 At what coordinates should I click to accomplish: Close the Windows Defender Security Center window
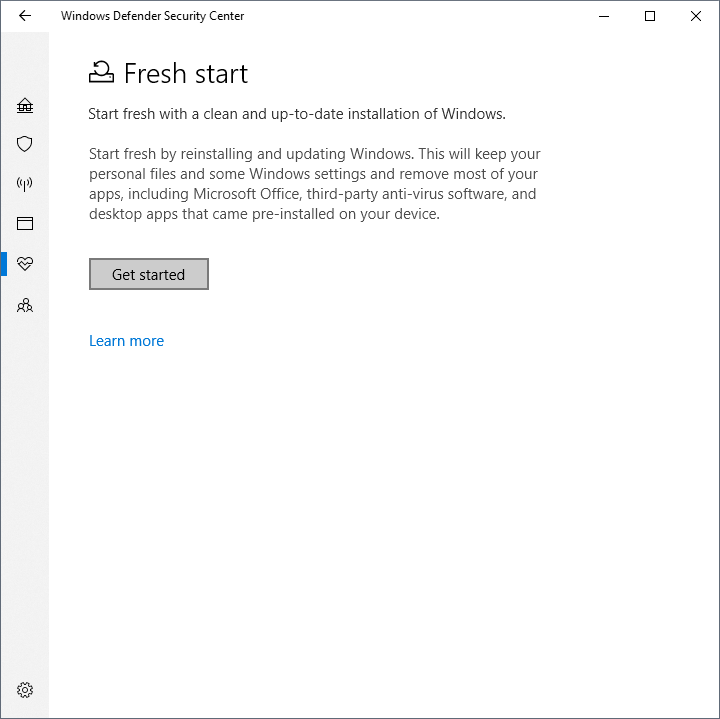[x=696, y=16]
